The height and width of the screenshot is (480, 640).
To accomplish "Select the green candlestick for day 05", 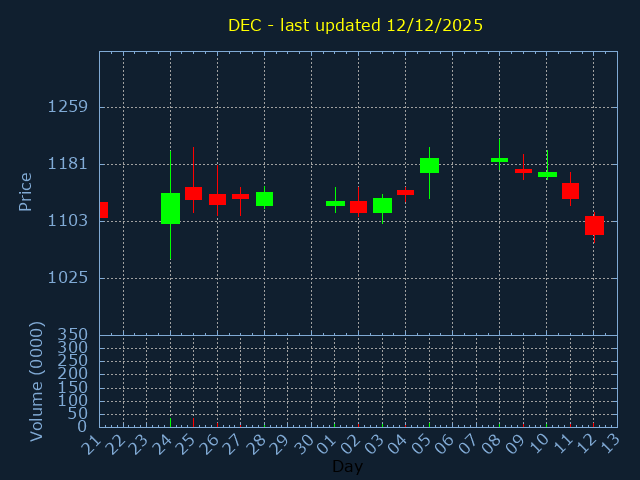I will tap(429, 165).
